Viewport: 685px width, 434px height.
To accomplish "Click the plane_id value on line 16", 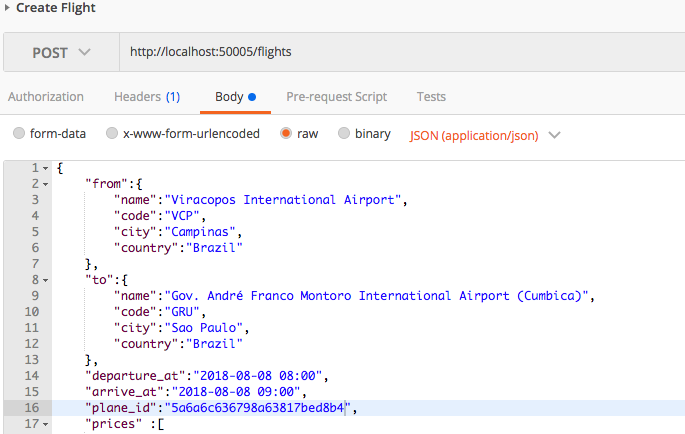I will pyautogui.click(x=257, y=408).
